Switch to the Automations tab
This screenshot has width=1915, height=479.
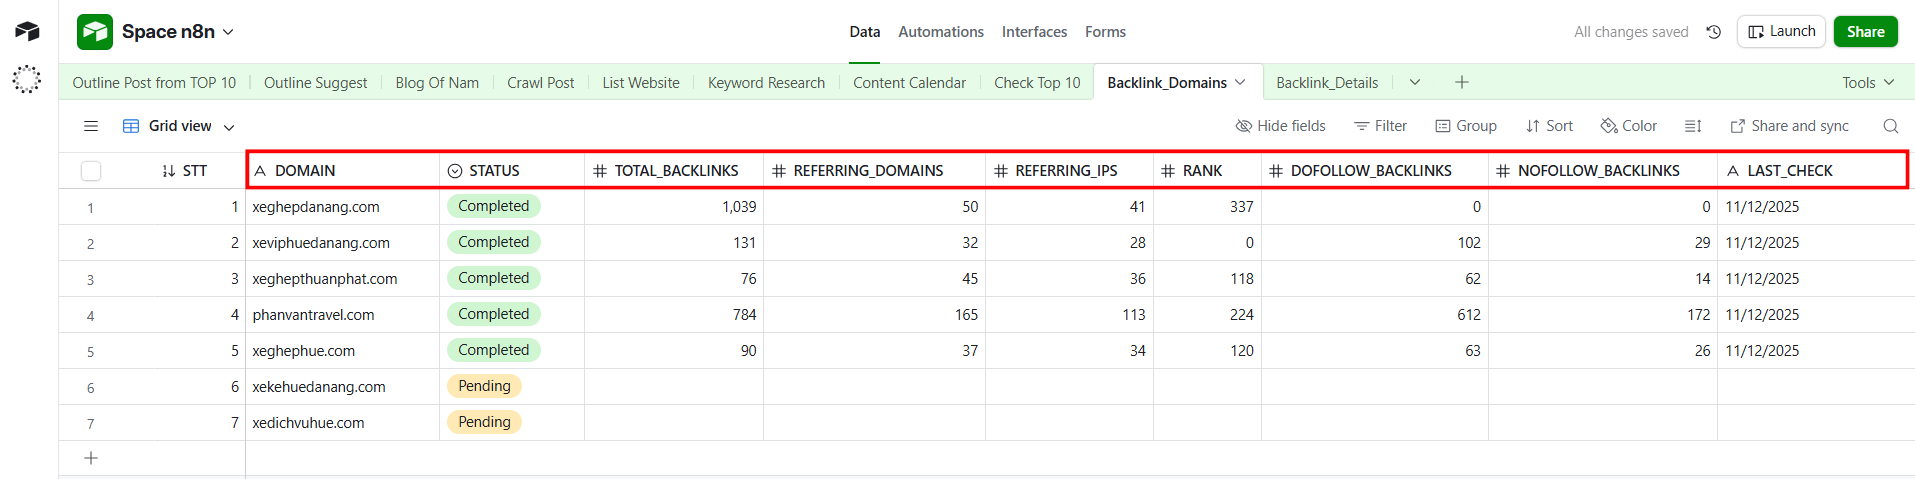tap(941, 32)
